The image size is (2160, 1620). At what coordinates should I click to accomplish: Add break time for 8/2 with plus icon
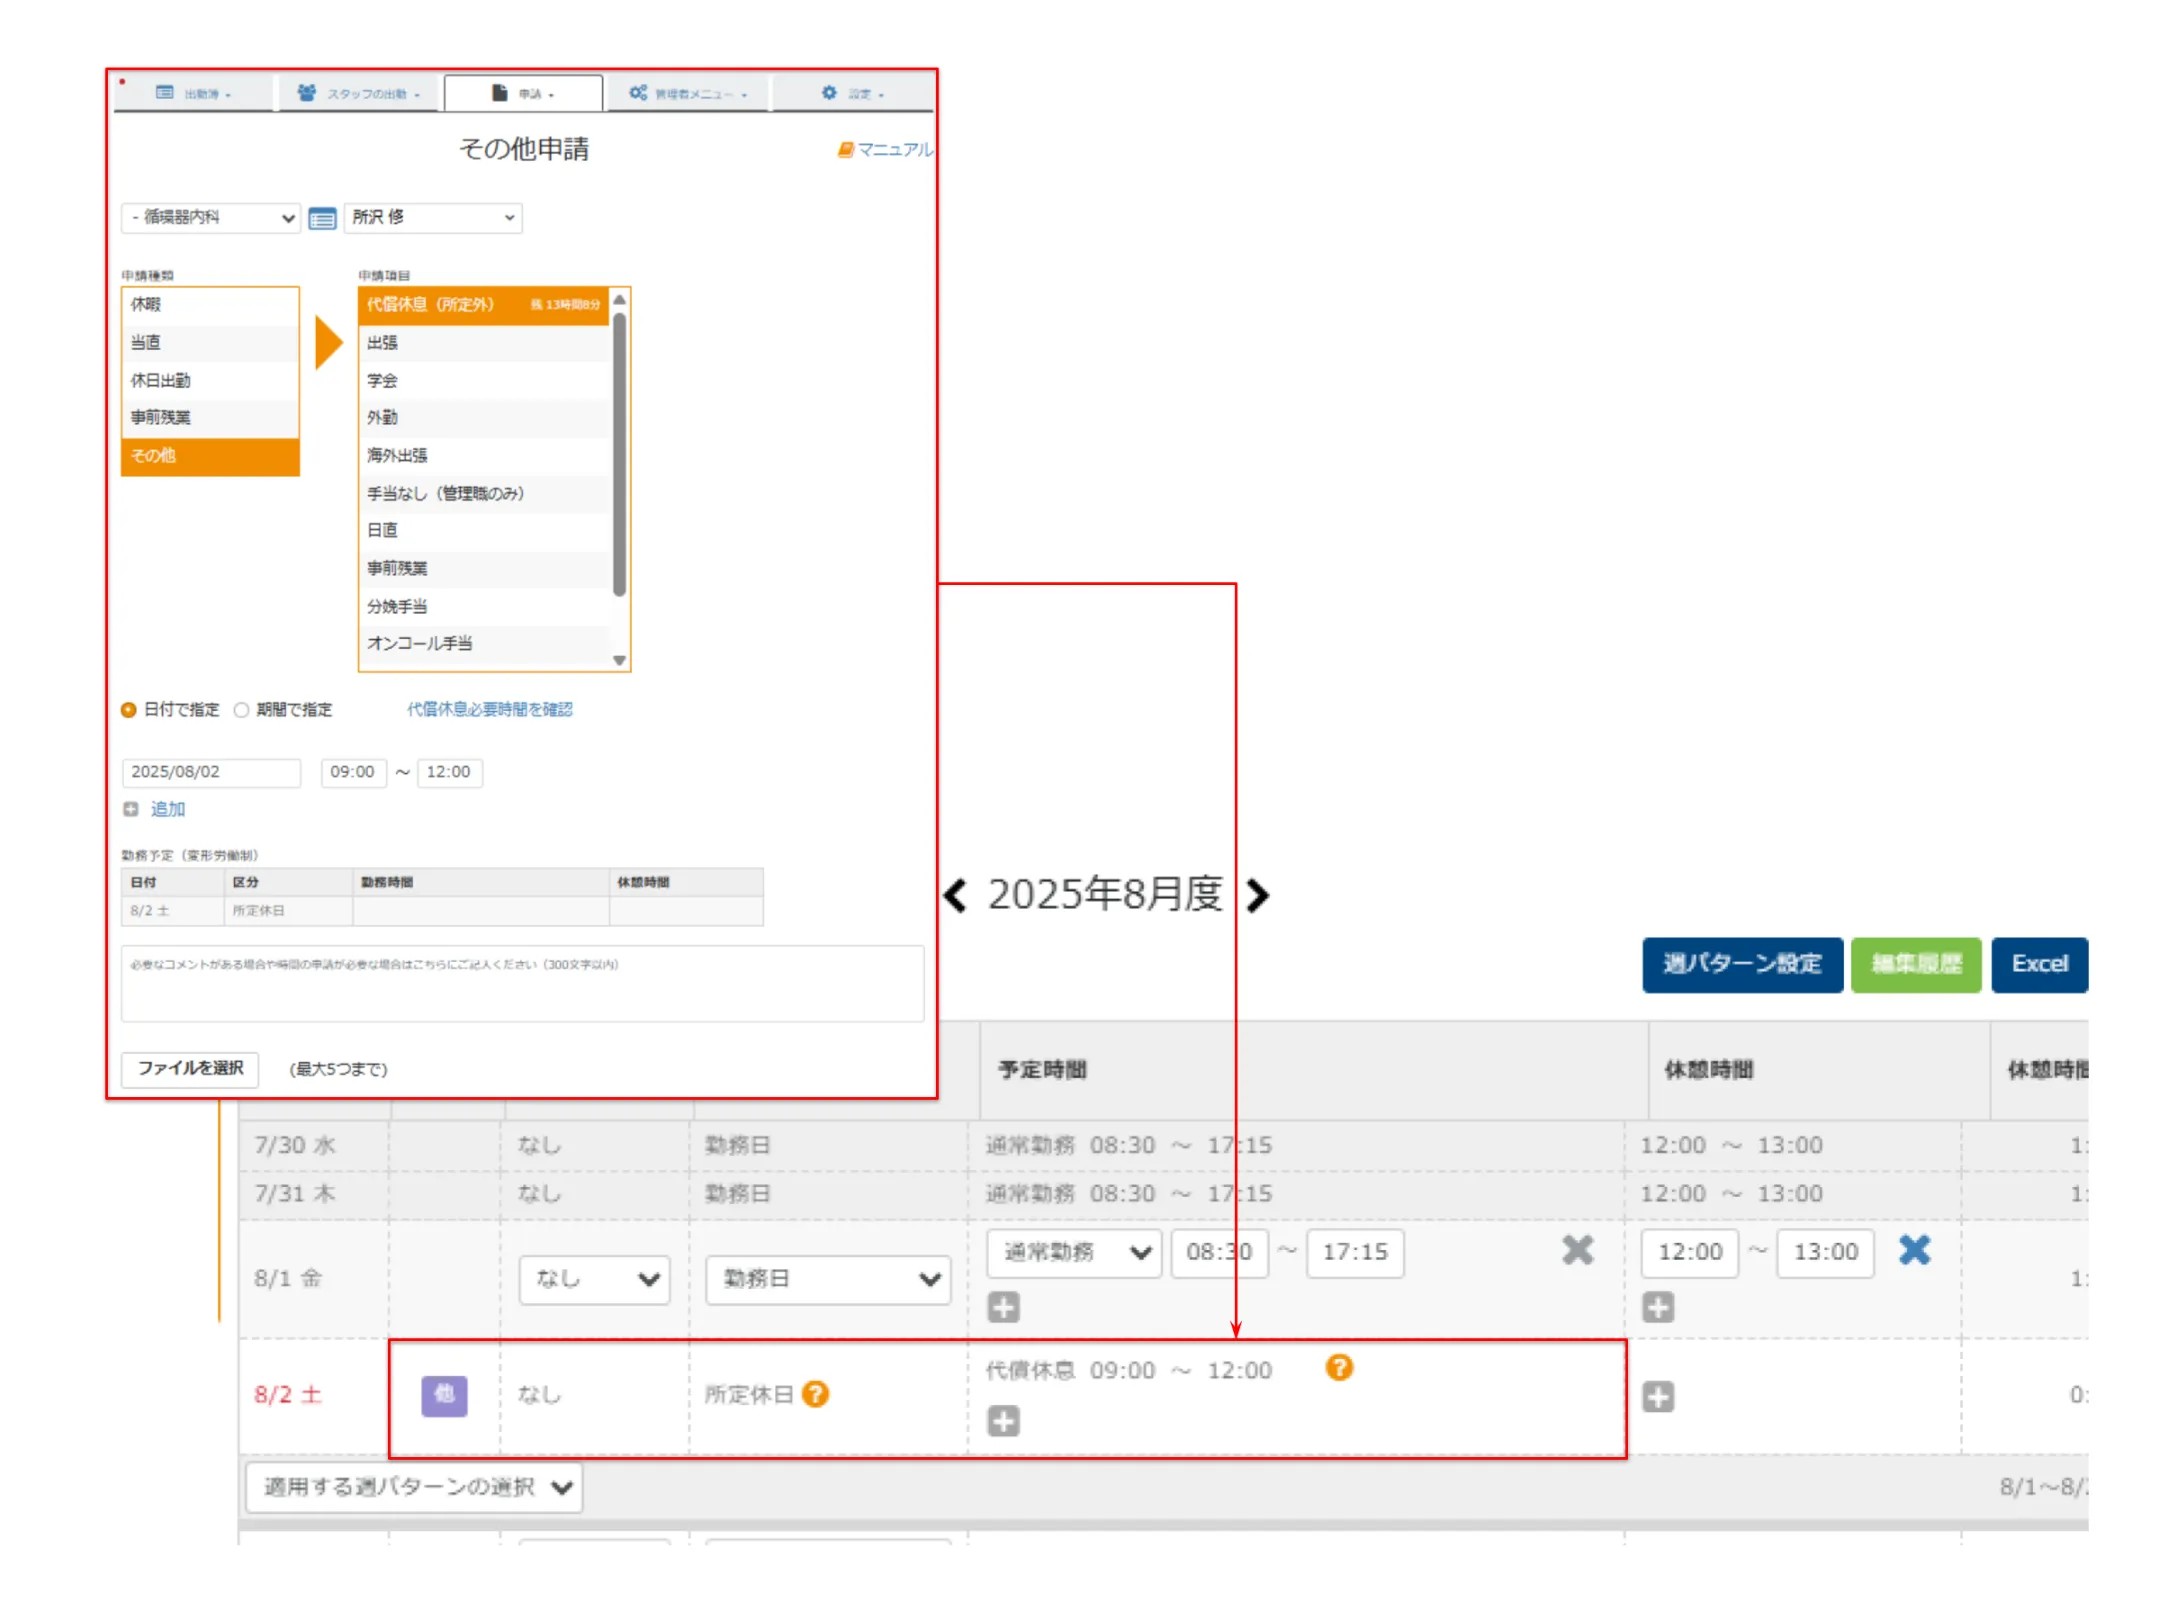(x=1657, y=1396)
